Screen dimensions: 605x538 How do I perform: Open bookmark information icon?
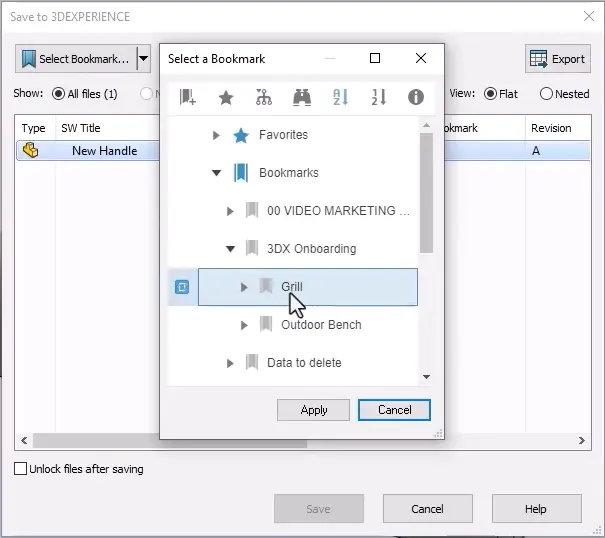416,97
